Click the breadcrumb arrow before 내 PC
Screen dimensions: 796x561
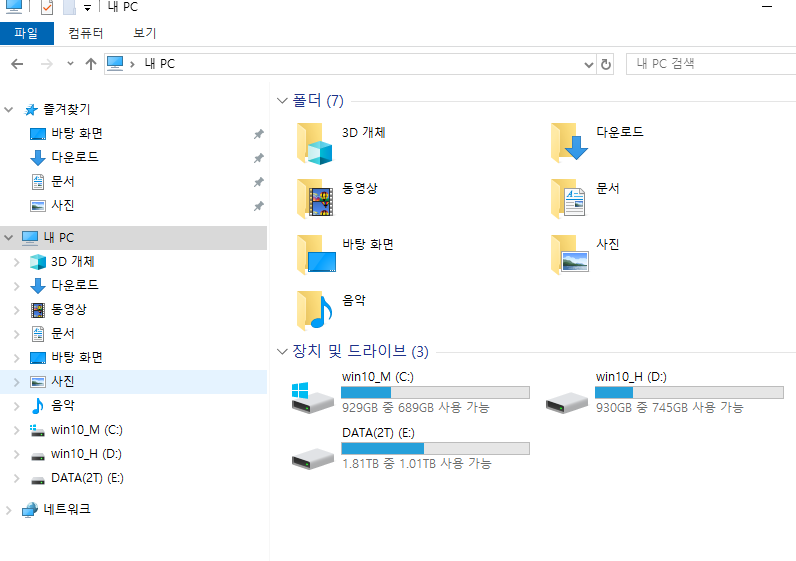(132, 64)
